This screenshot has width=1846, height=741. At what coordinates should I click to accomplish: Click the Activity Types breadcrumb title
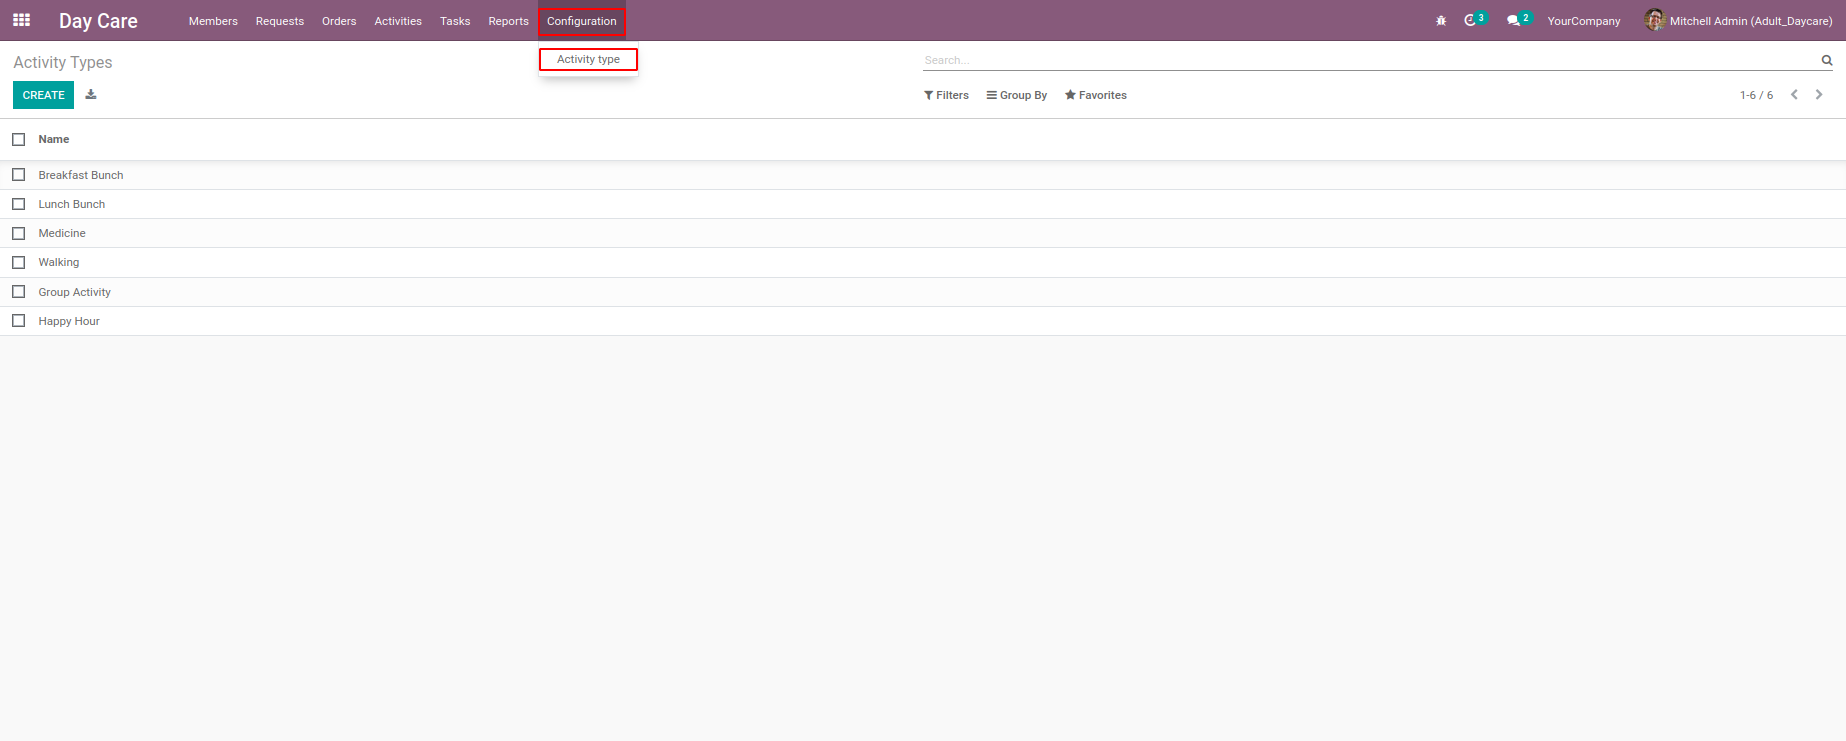pos(63,62)
